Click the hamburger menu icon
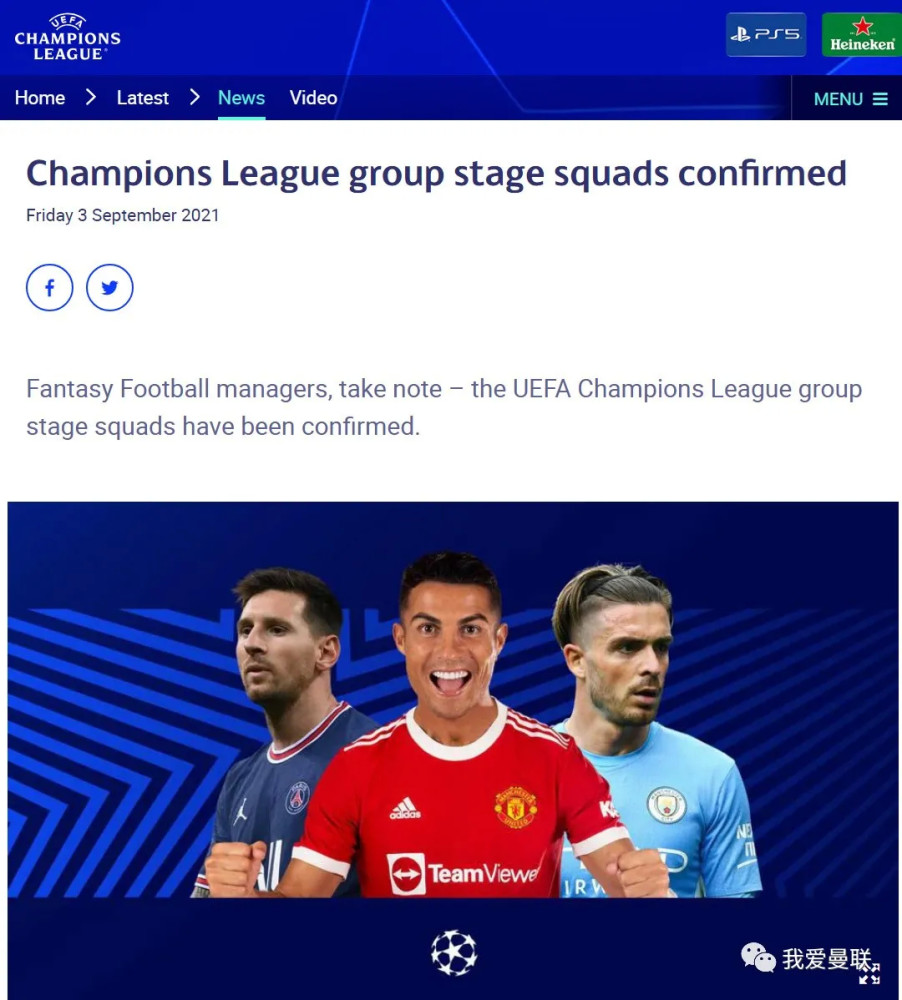This screenshot has height=1000, width=902. point(880,99)
